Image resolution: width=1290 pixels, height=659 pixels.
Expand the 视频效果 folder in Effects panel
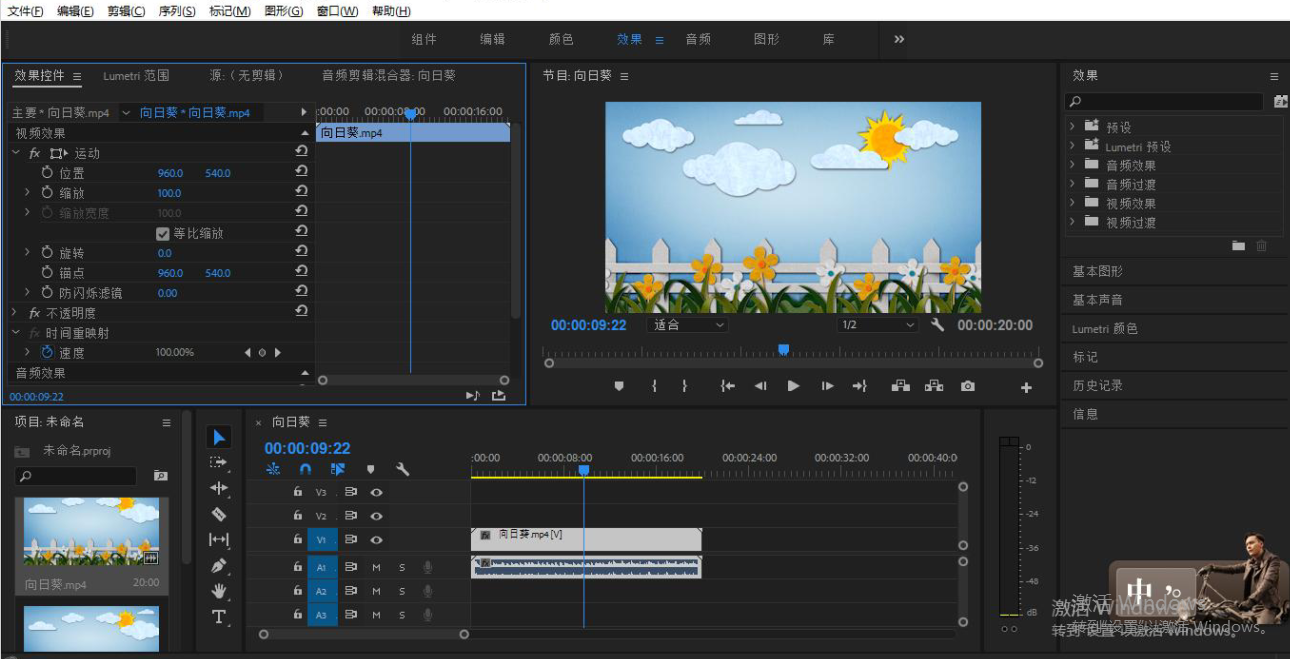[x=1072, y=203]
